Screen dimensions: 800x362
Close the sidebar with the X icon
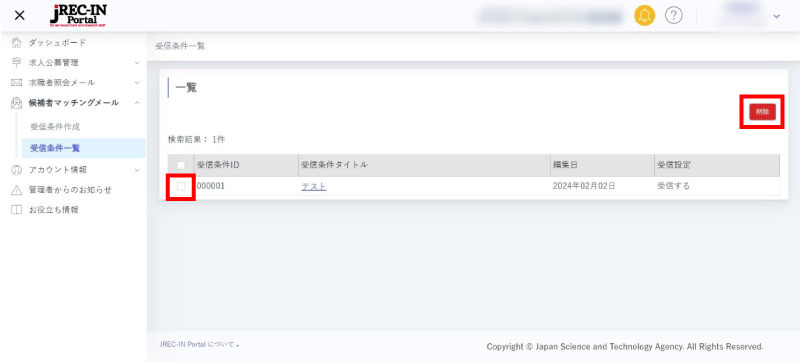pyautogui.click(x=19, y=15)
